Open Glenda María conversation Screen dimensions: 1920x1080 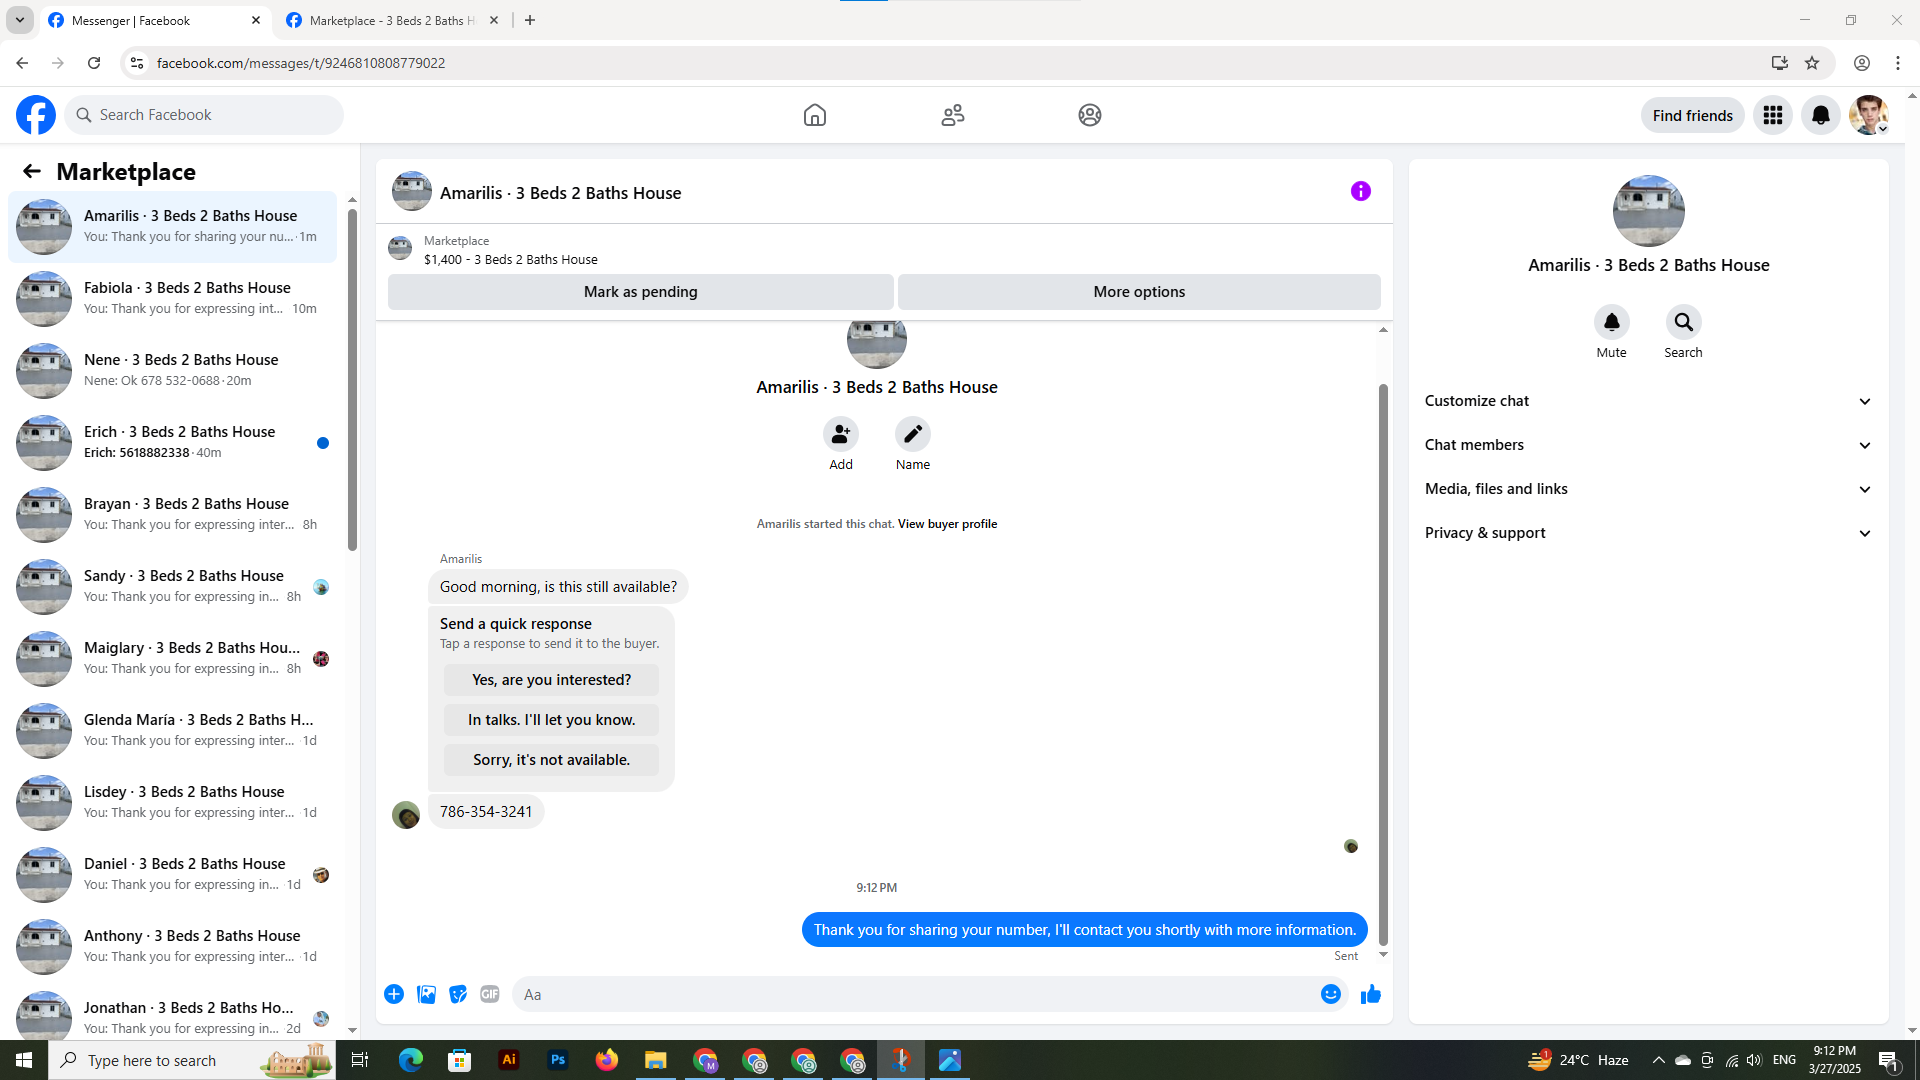tap(172, 730)
